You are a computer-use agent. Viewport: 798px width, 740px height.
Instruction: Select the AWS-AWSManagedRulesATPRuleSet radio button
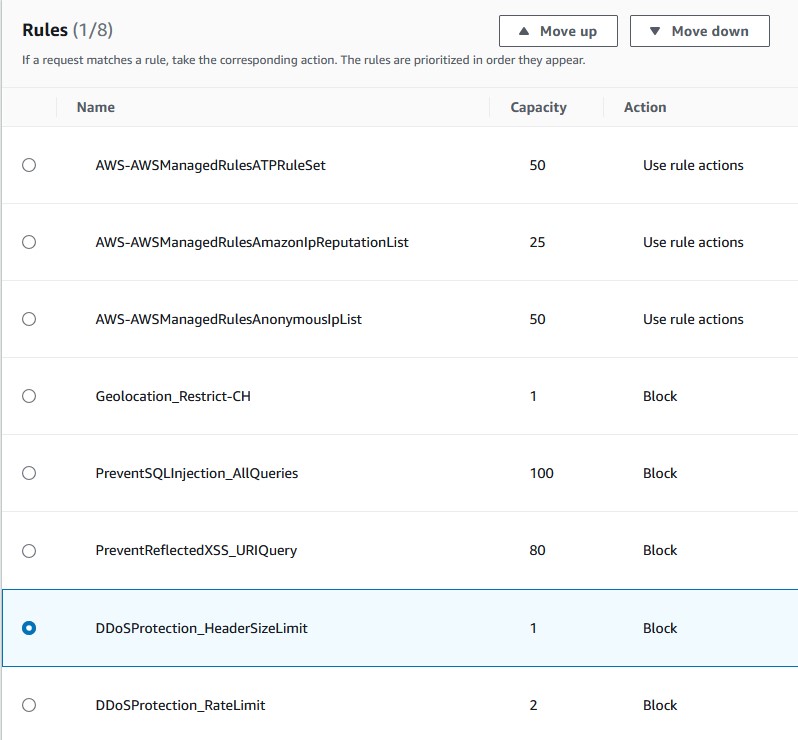pyautogui.click(x=29, y=165)
